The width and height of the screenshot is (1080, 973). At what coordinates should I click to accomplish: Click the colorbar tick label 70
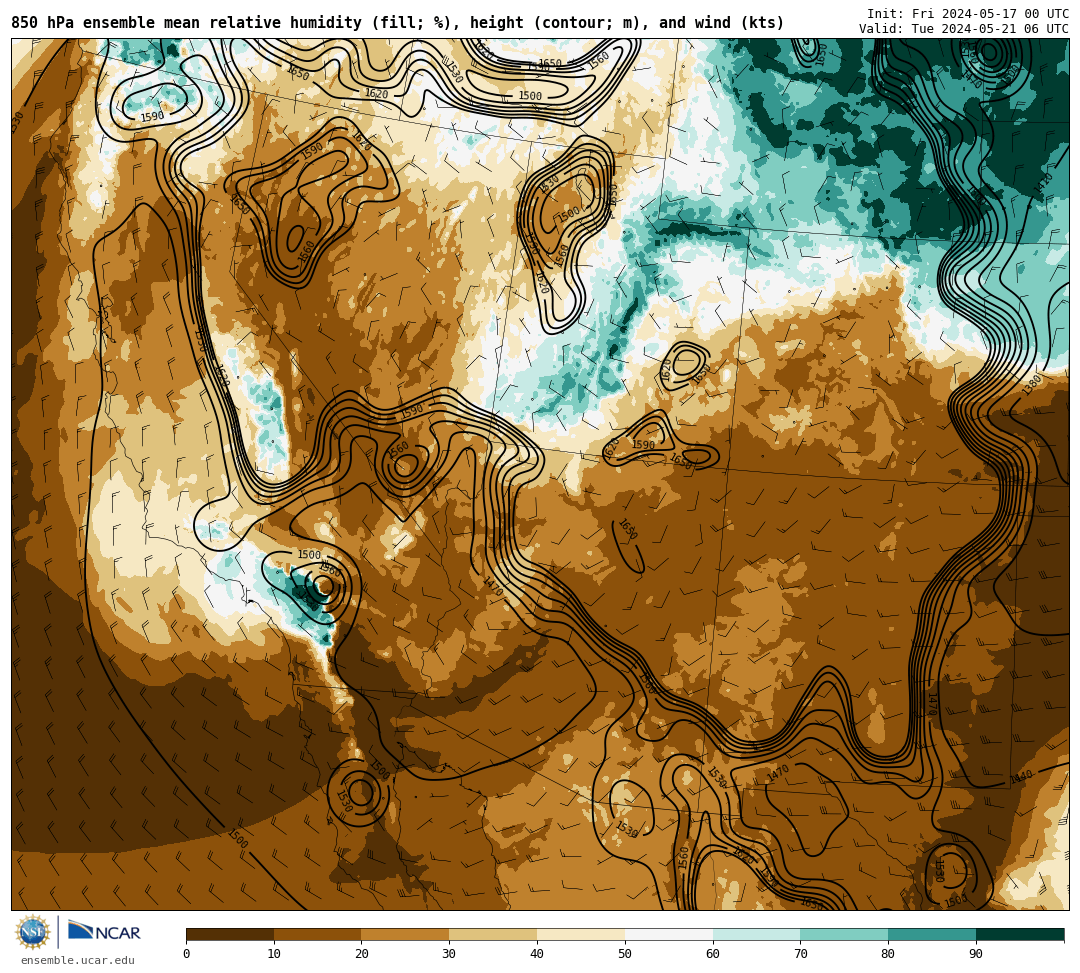800,954
